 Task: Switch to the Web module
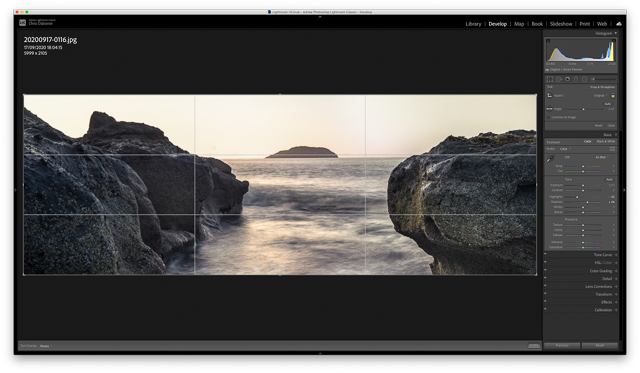602,24
